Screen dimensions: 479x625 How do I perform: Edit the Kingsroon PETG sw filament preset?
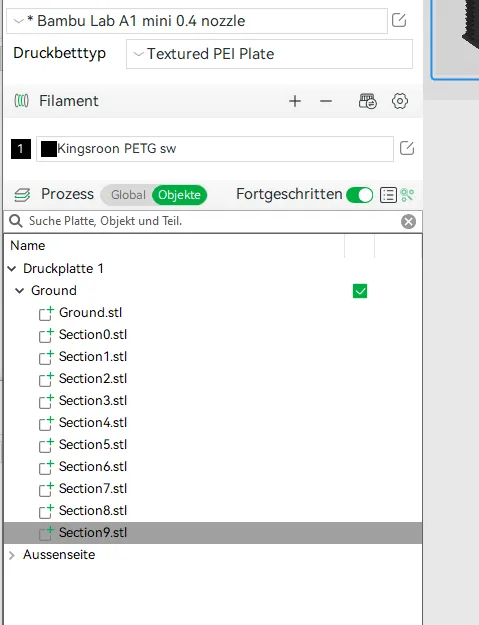click(407, 148)
